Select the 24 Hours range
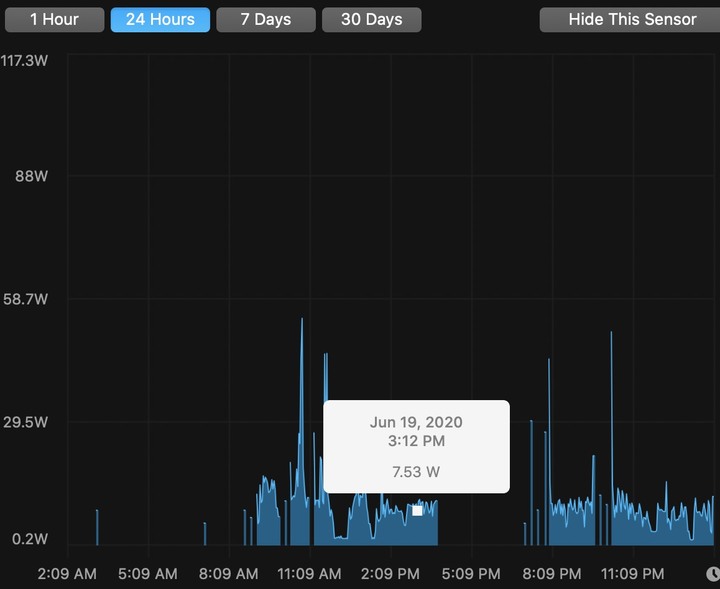This screenshot has width=720, height=589. (x=160, y=20)
